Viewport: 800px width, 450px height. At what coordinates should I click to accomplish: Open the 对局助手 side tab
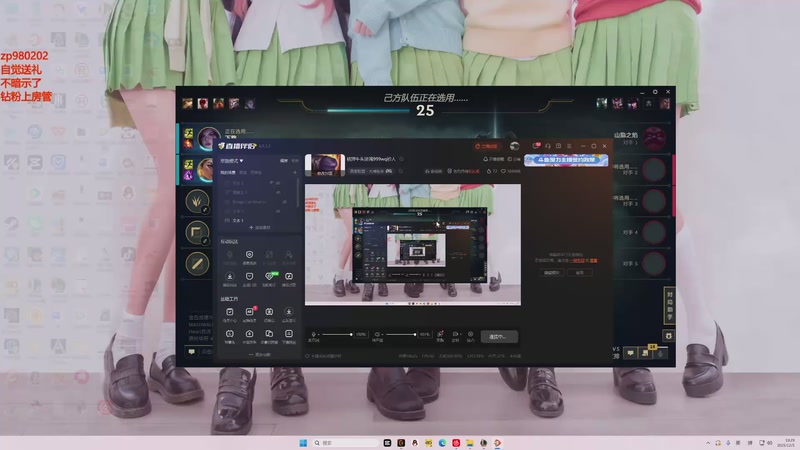pyautogui.click(x=669, y=306)
